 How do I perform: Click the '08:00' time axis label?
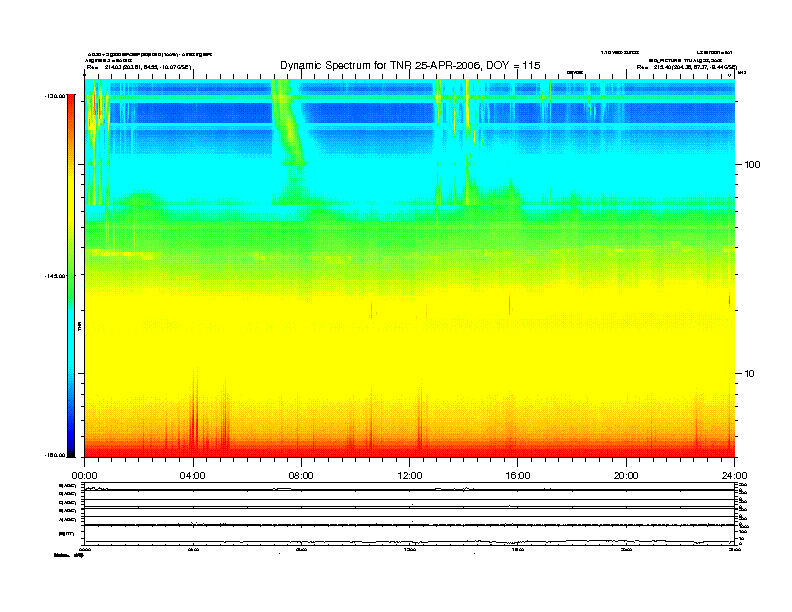coord(301,476)
